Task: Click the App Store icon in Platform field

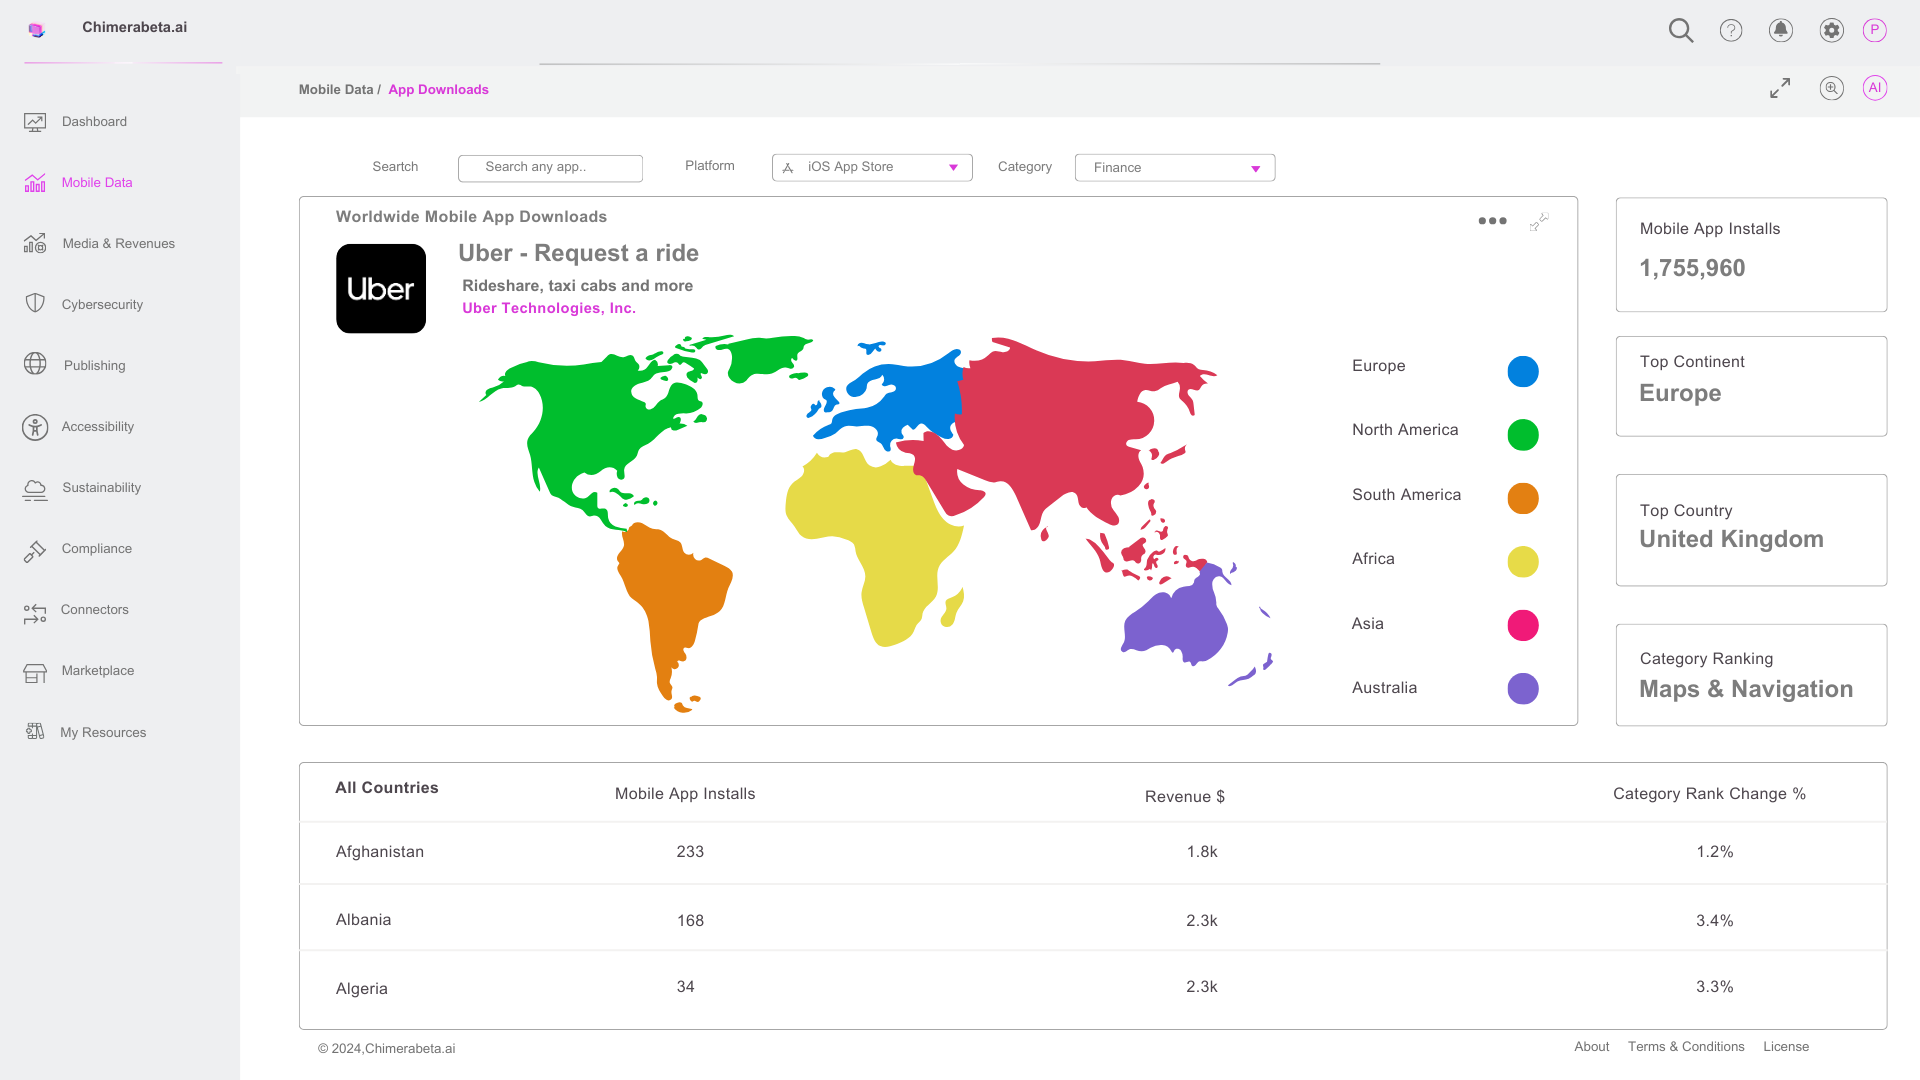Action: click(788, 168)
